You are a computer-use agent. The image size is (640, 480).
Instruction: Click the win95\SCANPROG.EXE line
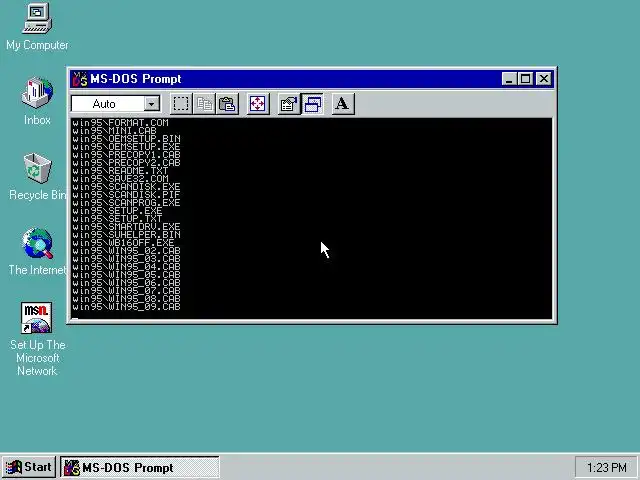pyautogui.click(x=127, y=203)
